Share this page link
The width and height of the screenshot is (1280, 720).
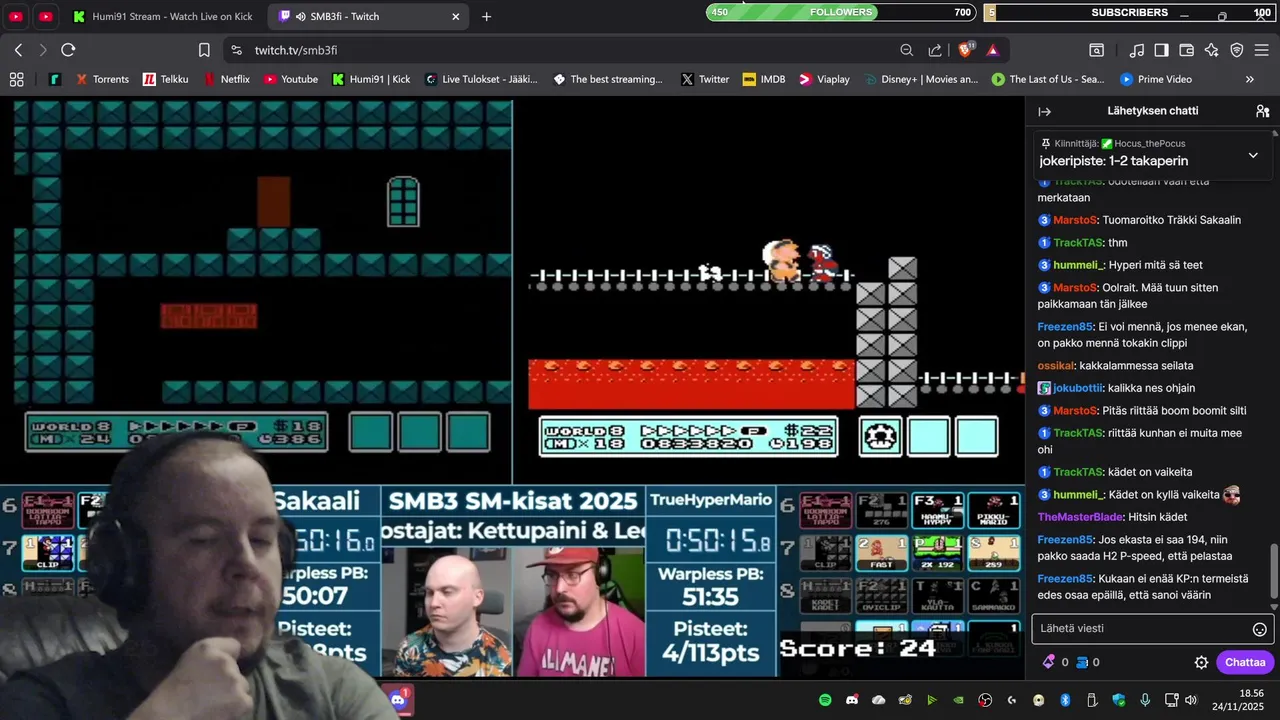935,50
